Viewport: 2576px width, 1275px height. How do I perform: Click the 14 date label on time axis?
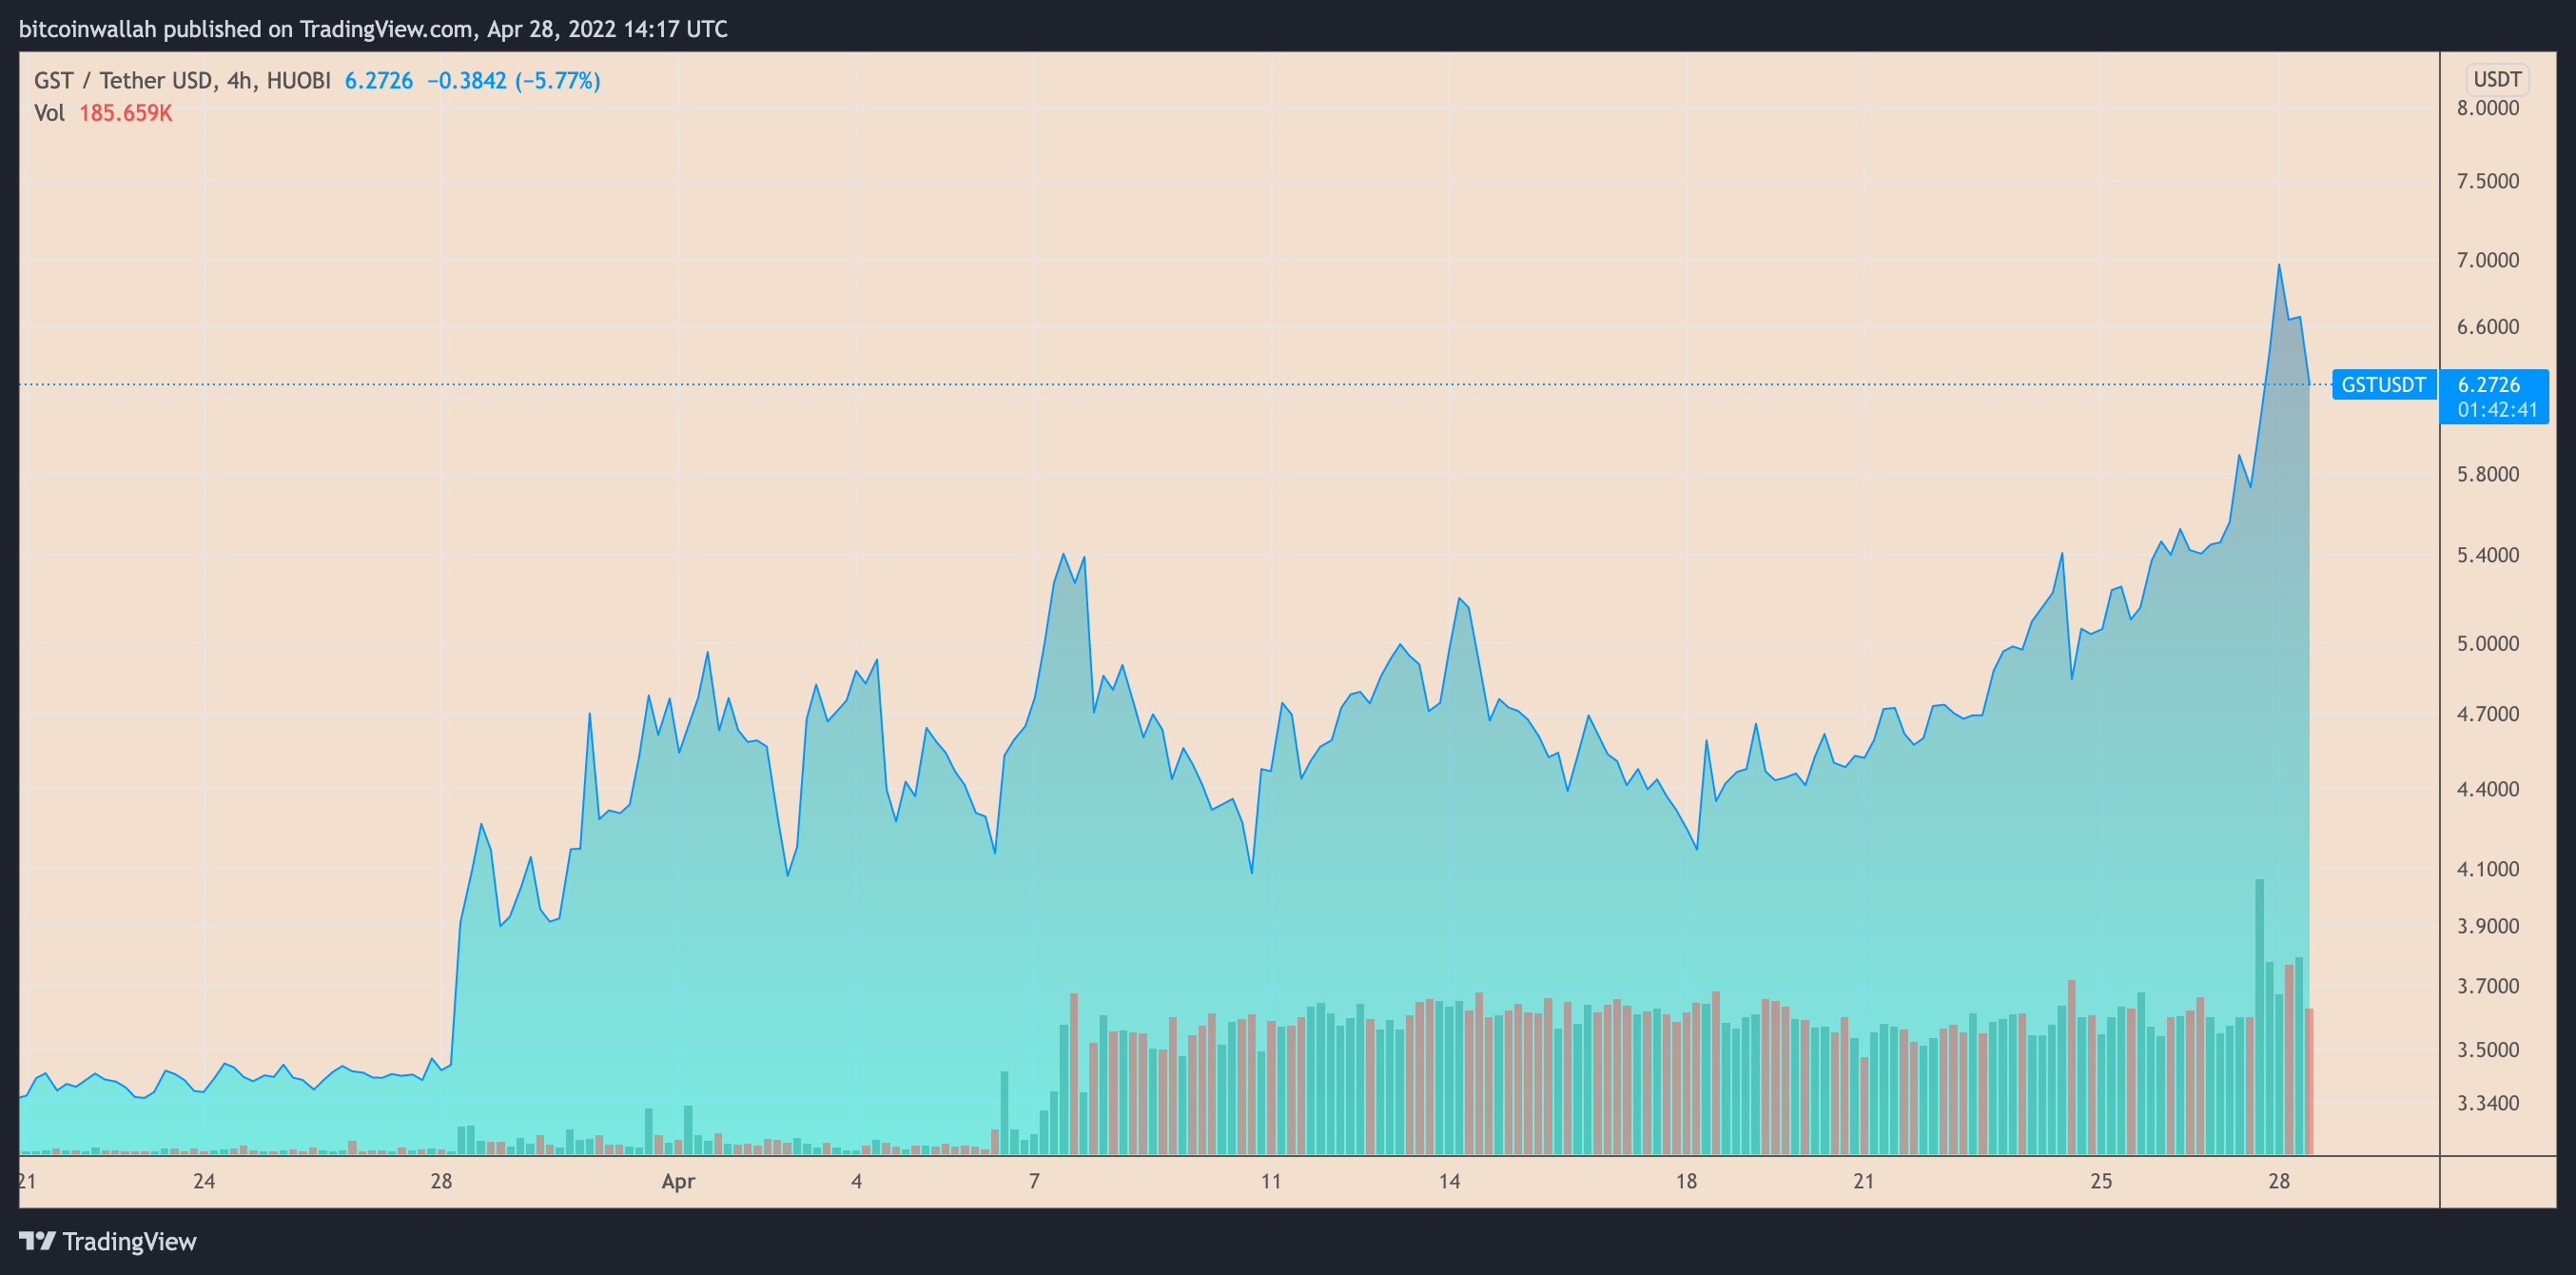1449,1181
